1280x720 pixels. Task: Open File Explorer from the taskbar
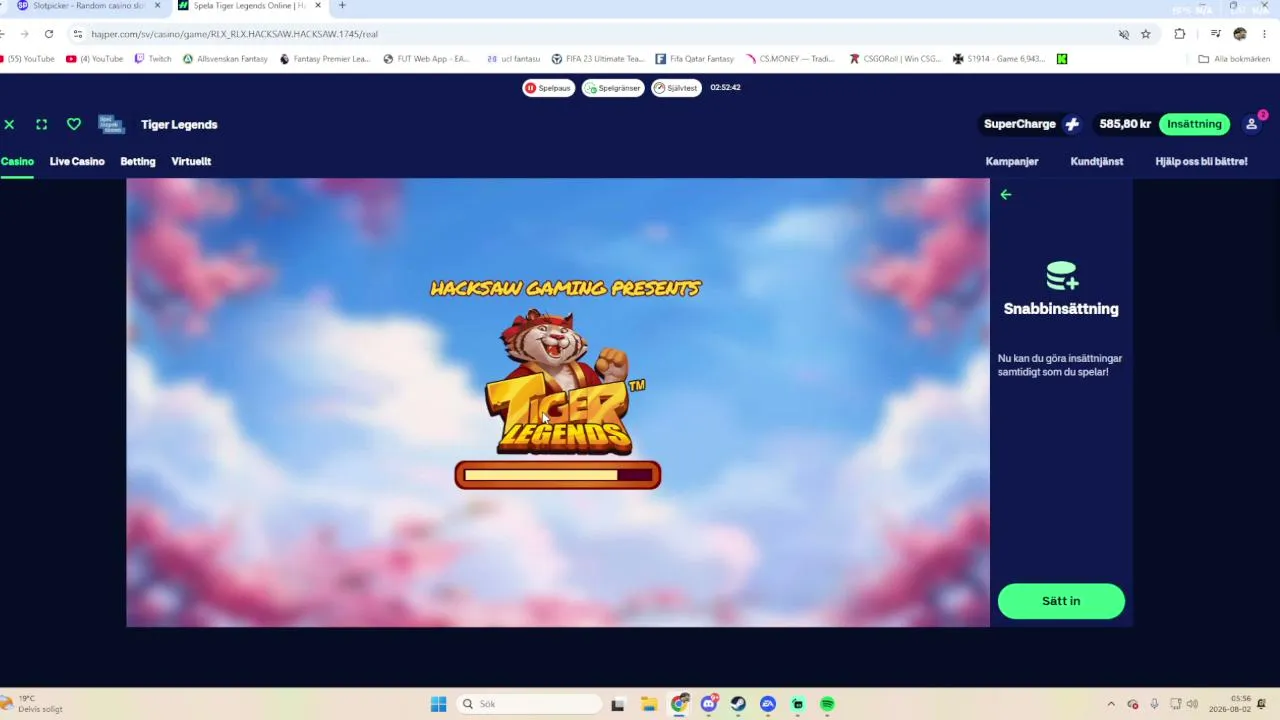[x=648, y=704]
